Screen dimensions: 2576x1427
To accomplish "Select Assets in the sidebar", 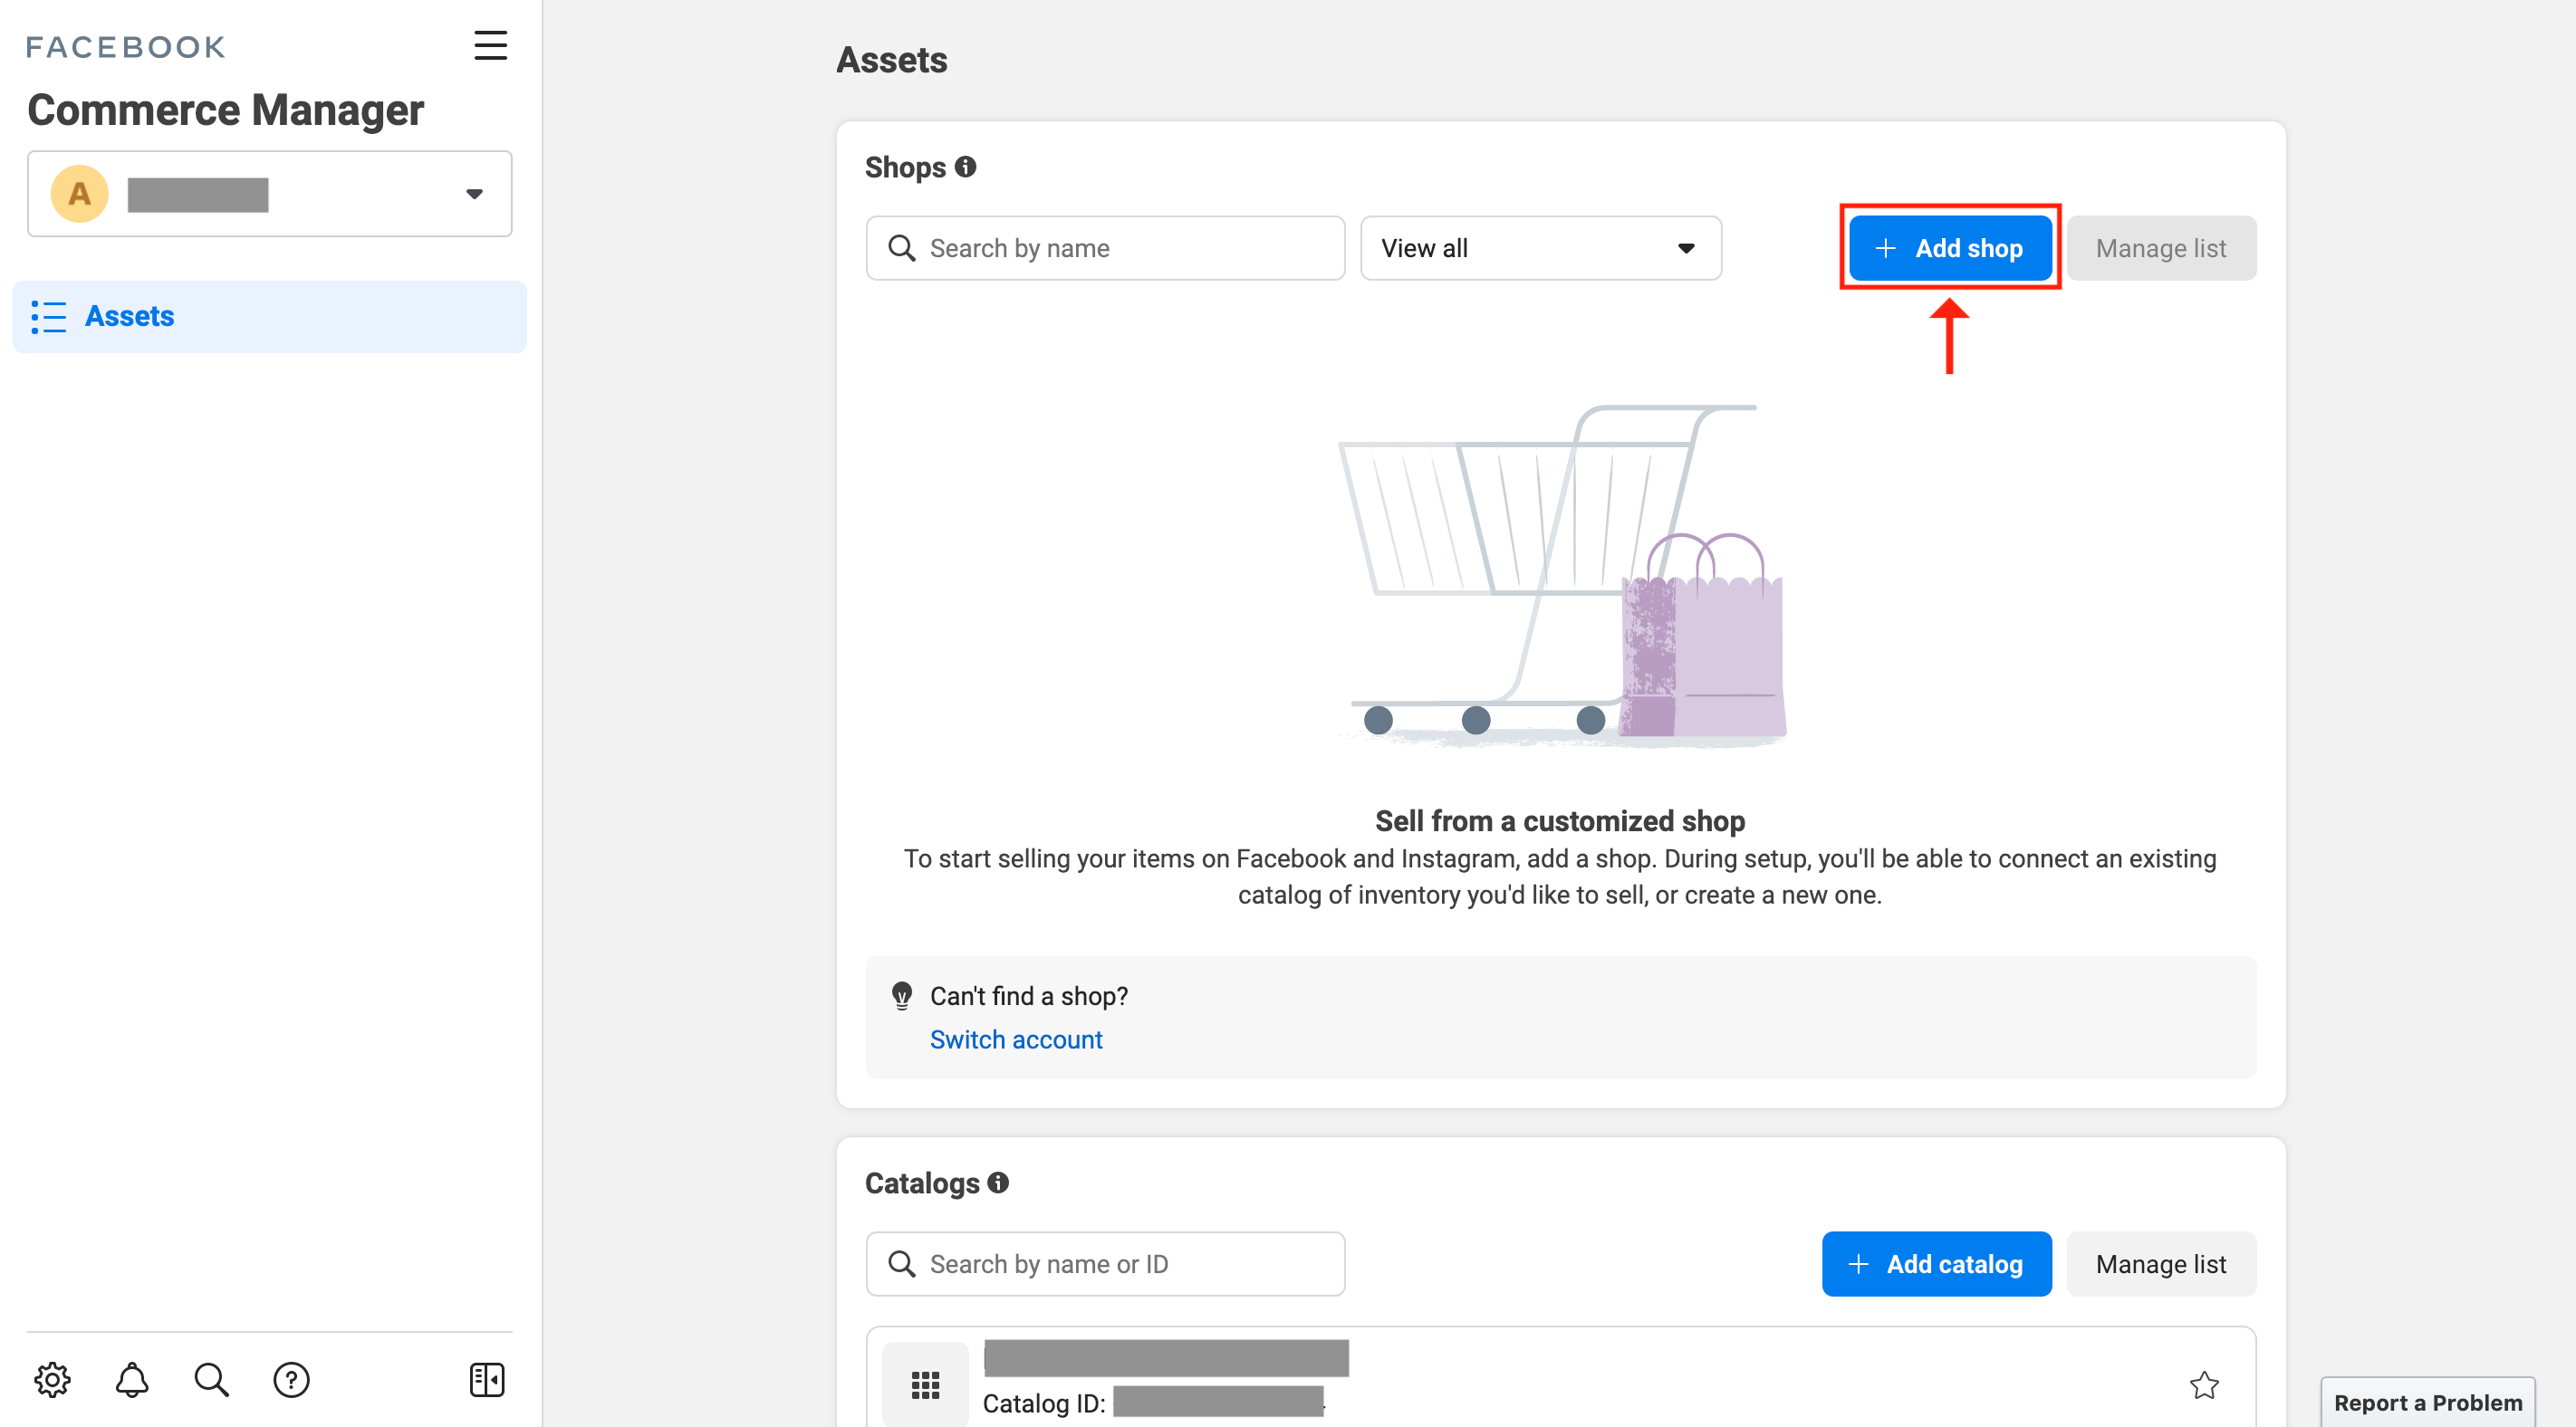I will pos(270,316).
